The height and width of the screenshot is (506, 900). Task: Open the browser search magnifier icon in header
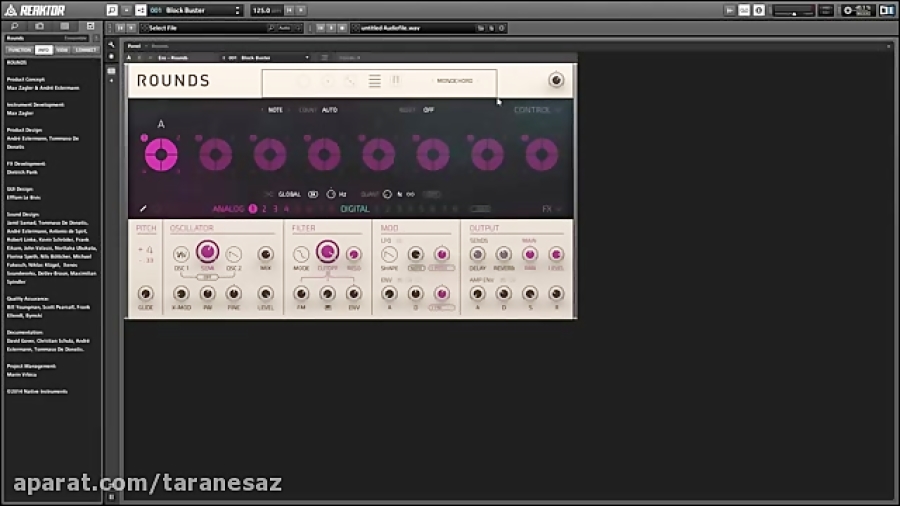pos(112,10)
